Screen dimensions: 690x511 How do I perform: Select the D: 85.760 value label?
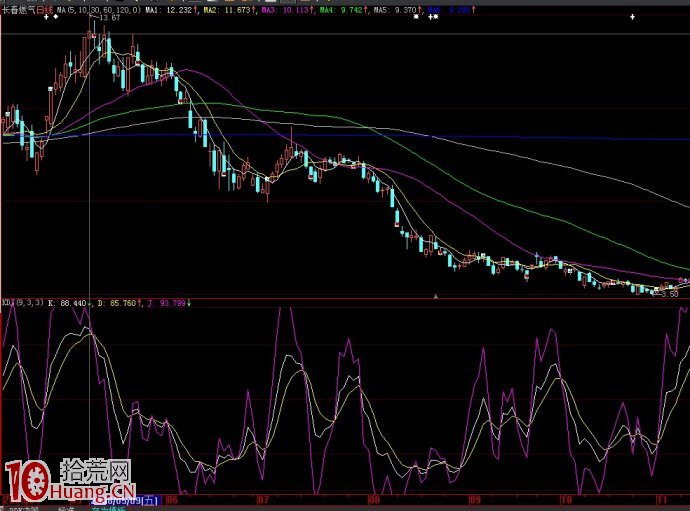pyautogui.click(x=119, y=302)
